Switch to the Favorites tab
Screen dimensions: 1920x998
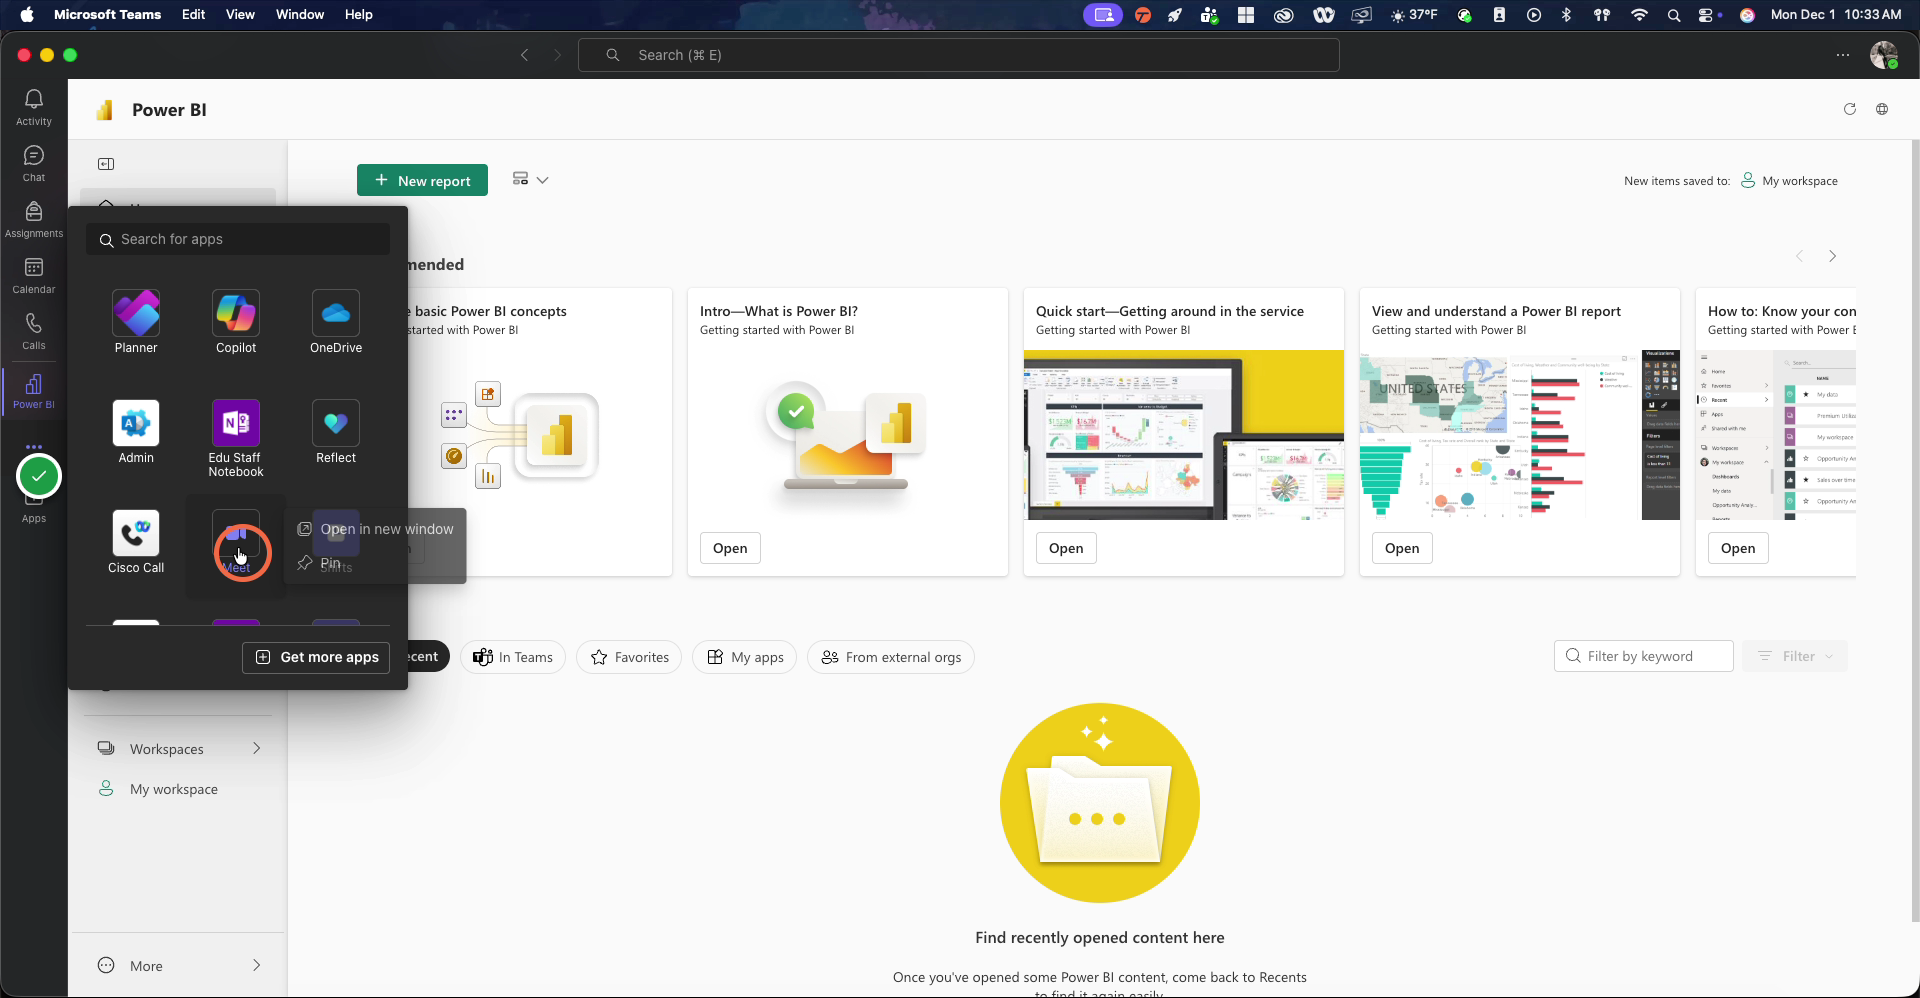[630, 657]
